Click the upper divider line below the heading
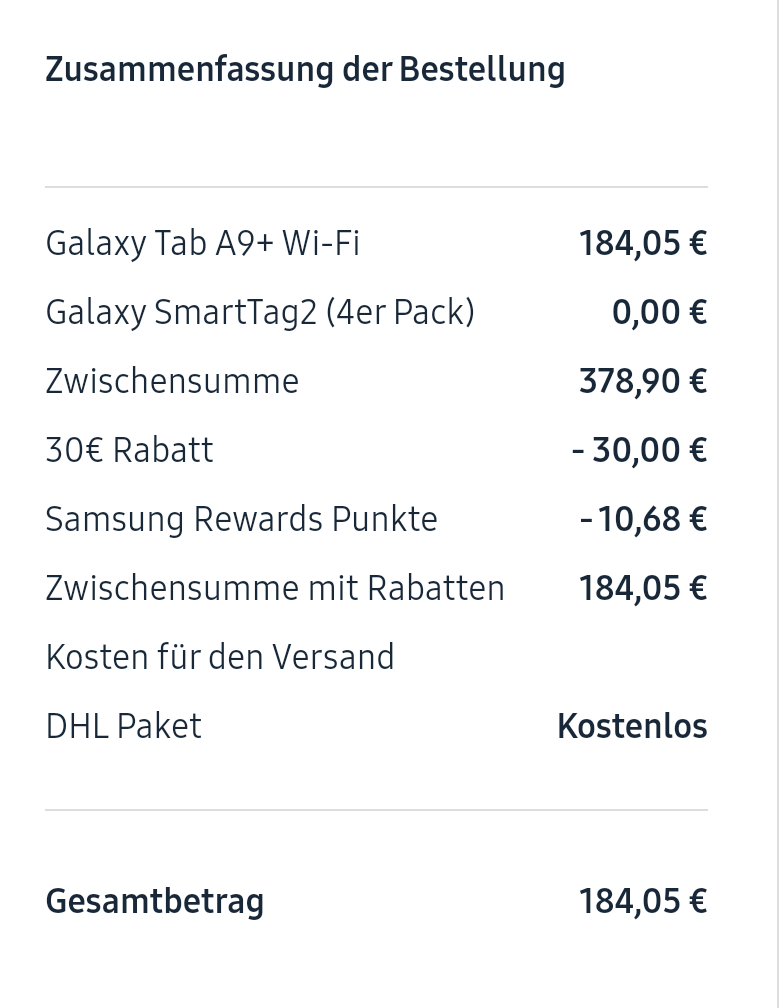 tap(376, 187)
